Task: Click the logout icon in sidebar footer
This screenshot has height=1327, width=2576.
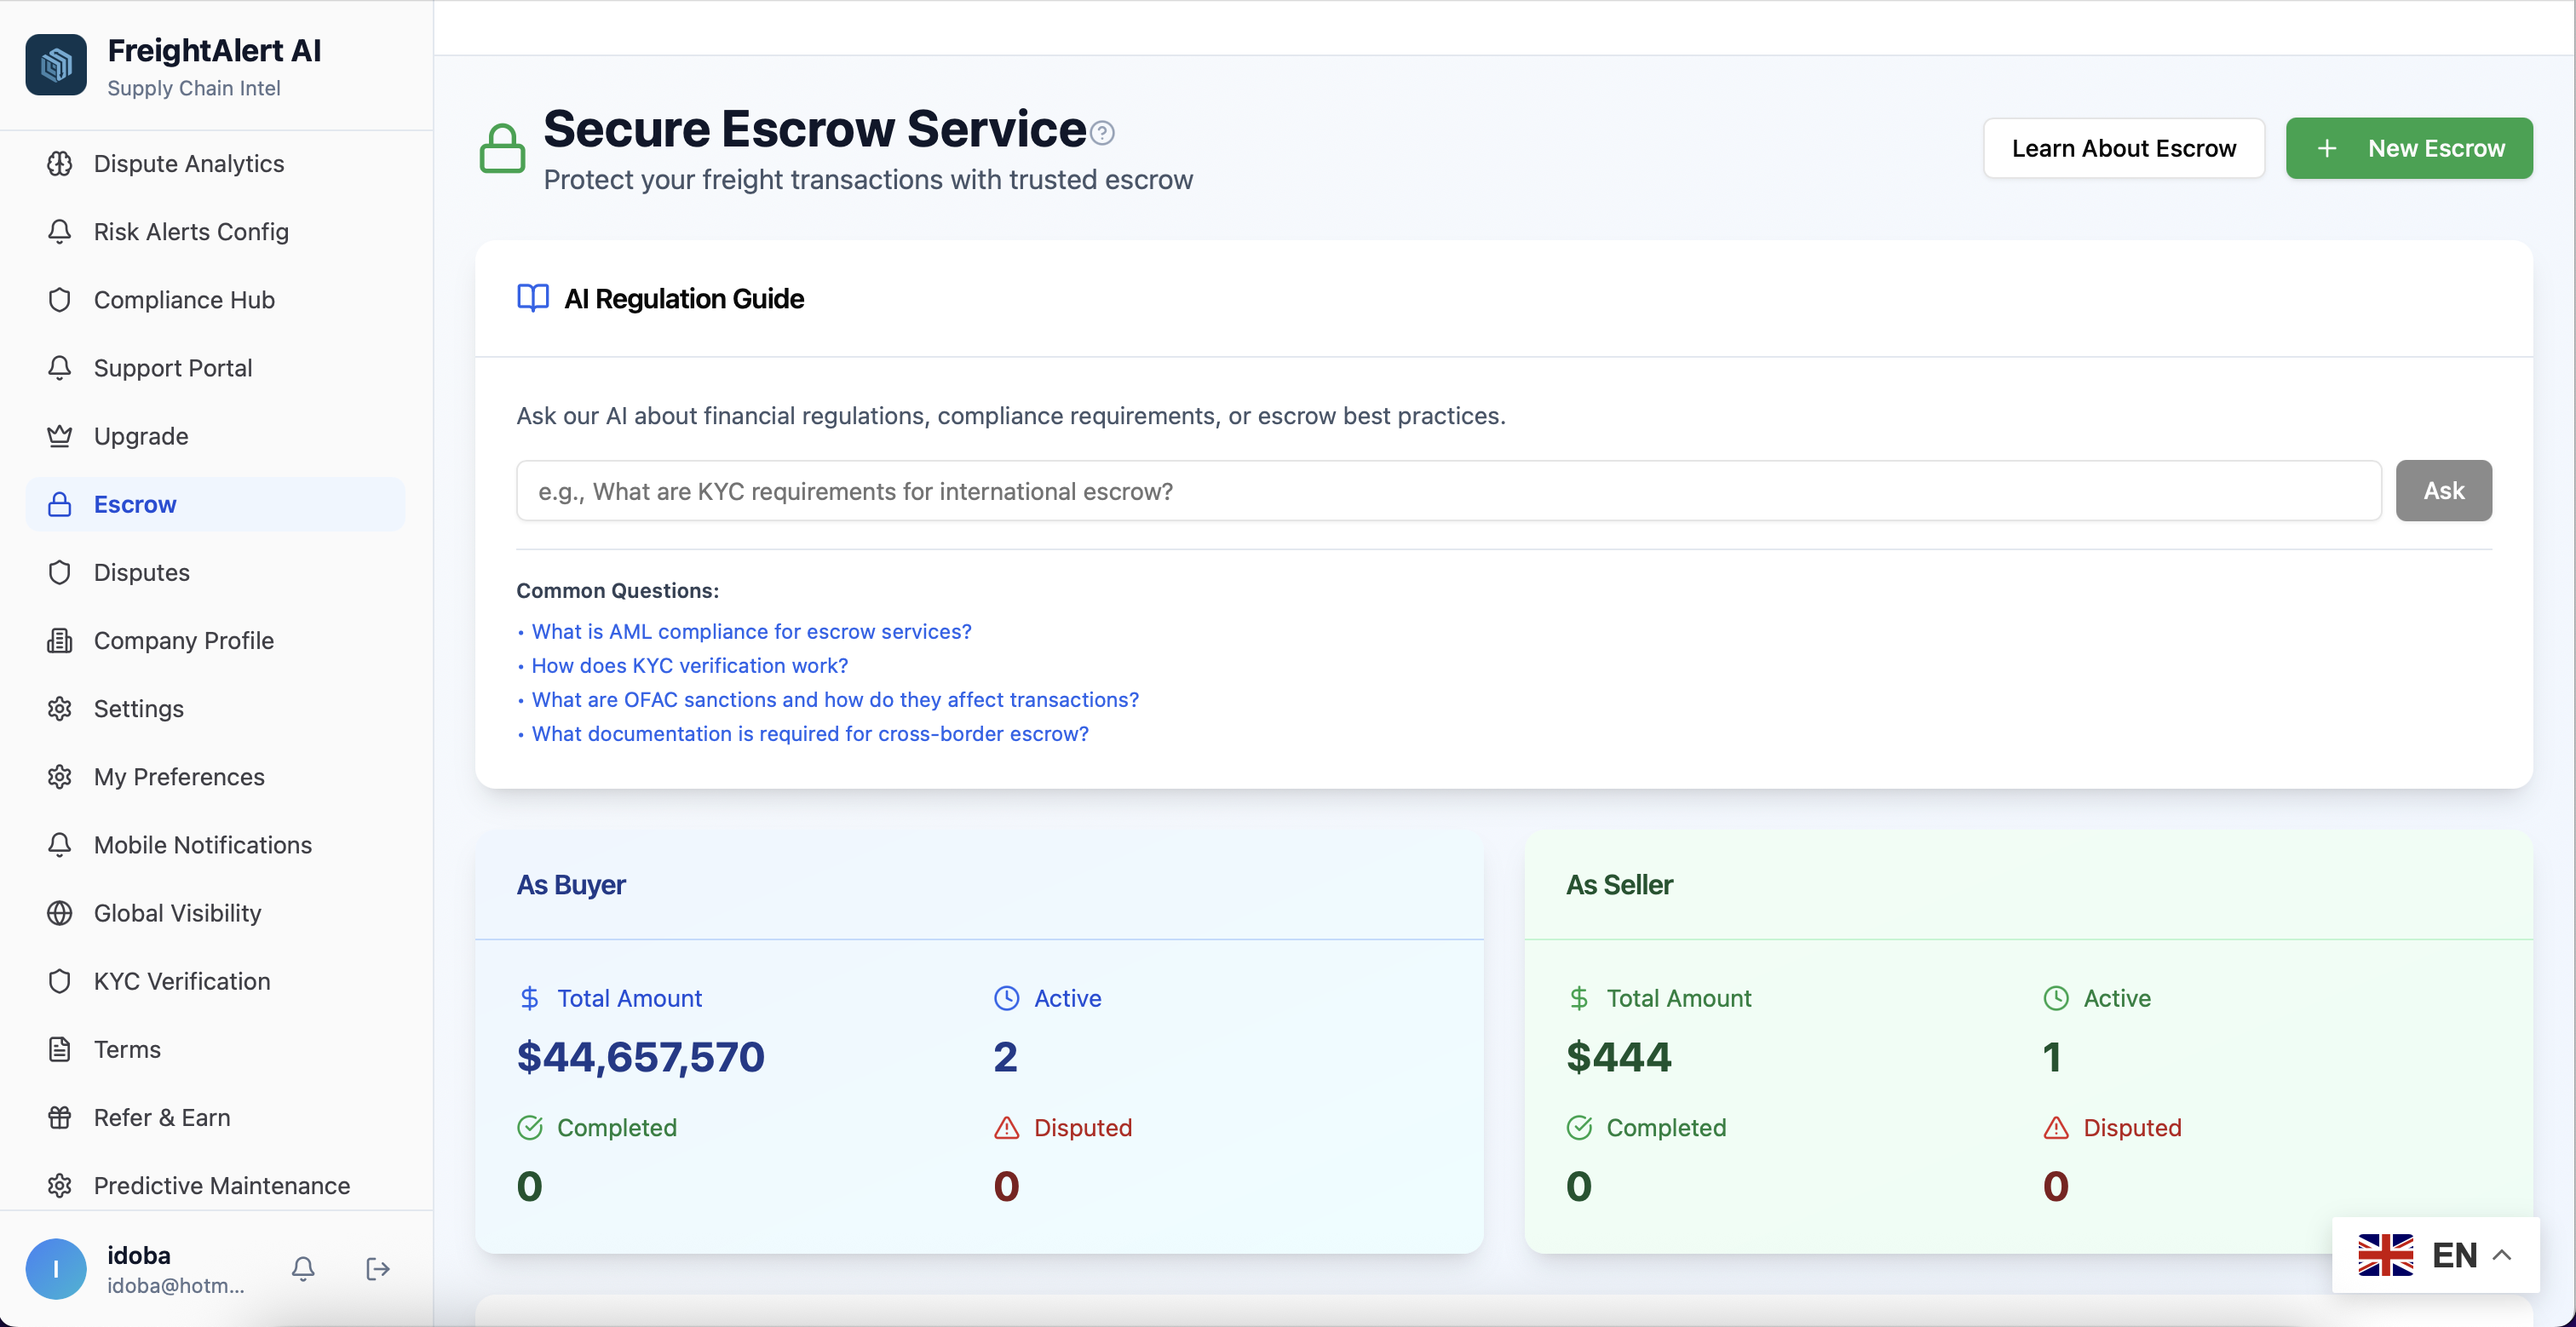Action: pos(377,1268)
